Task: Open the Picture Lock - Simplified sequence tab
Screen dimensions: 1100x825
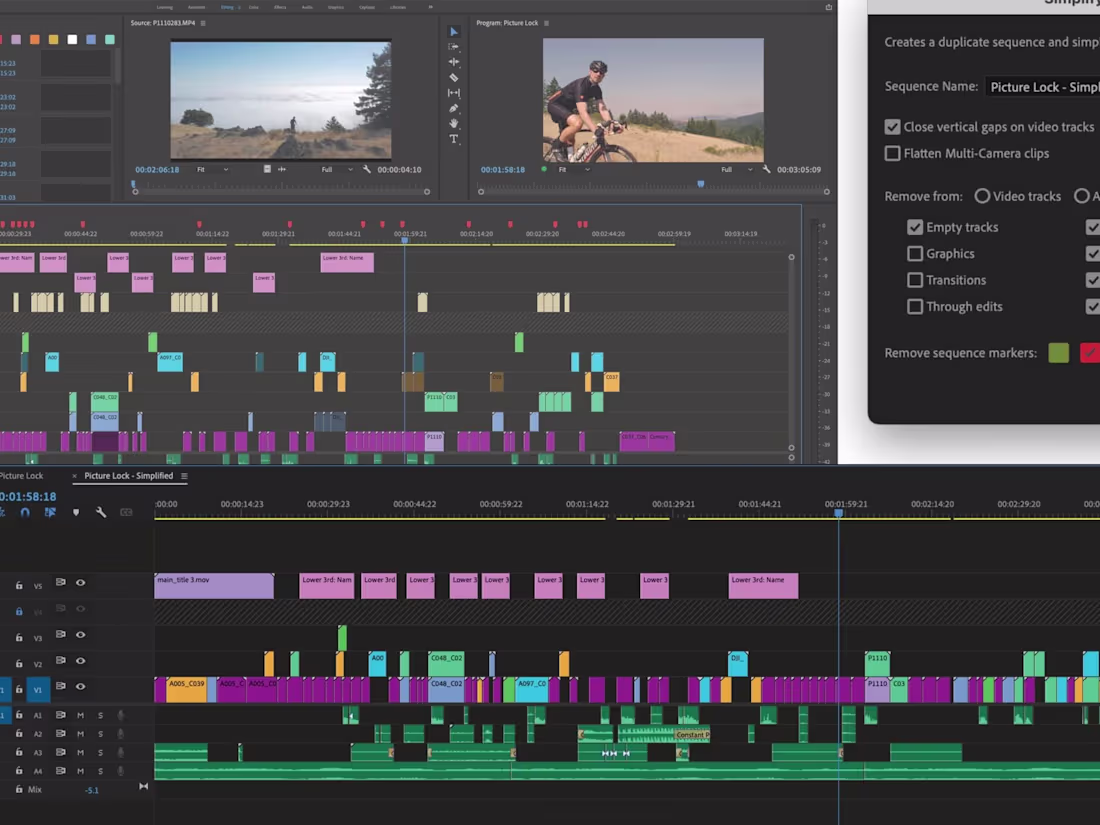Action: tap(130, 476)
